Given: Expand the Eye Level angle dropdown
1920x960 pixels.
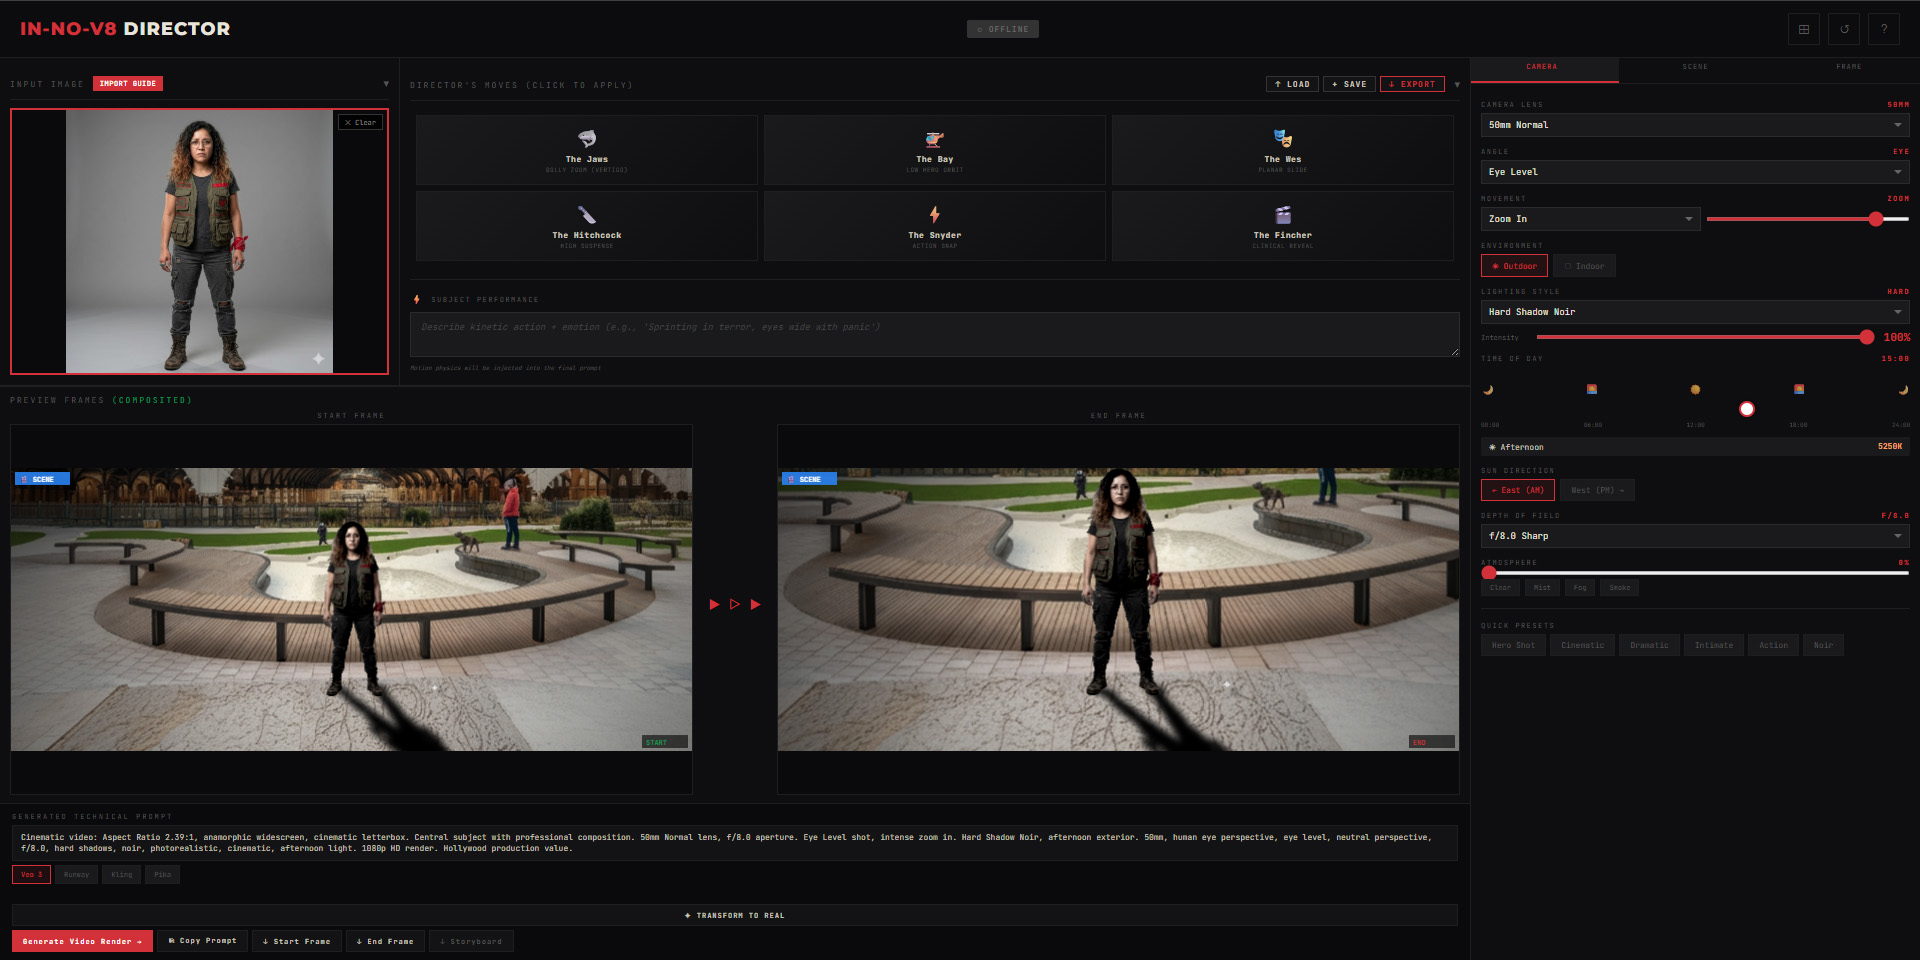Looking at the screenshot, I should click(1694, 171).
